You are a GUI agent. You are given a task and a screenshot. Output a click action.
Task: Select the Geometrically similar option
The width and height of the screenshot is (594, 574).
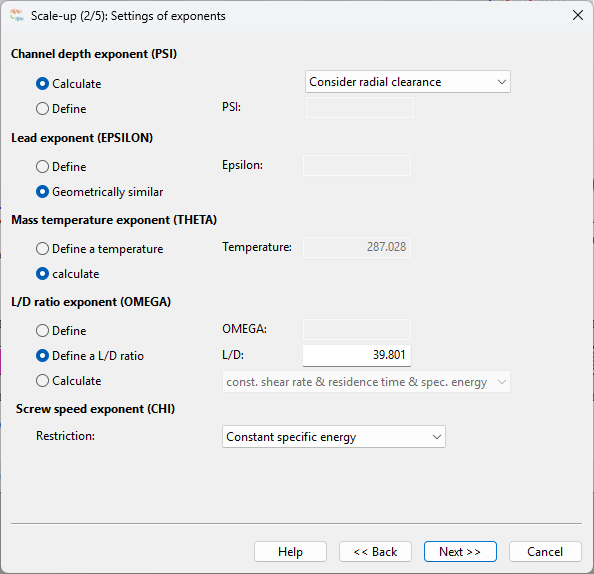[x=99, y=192]
